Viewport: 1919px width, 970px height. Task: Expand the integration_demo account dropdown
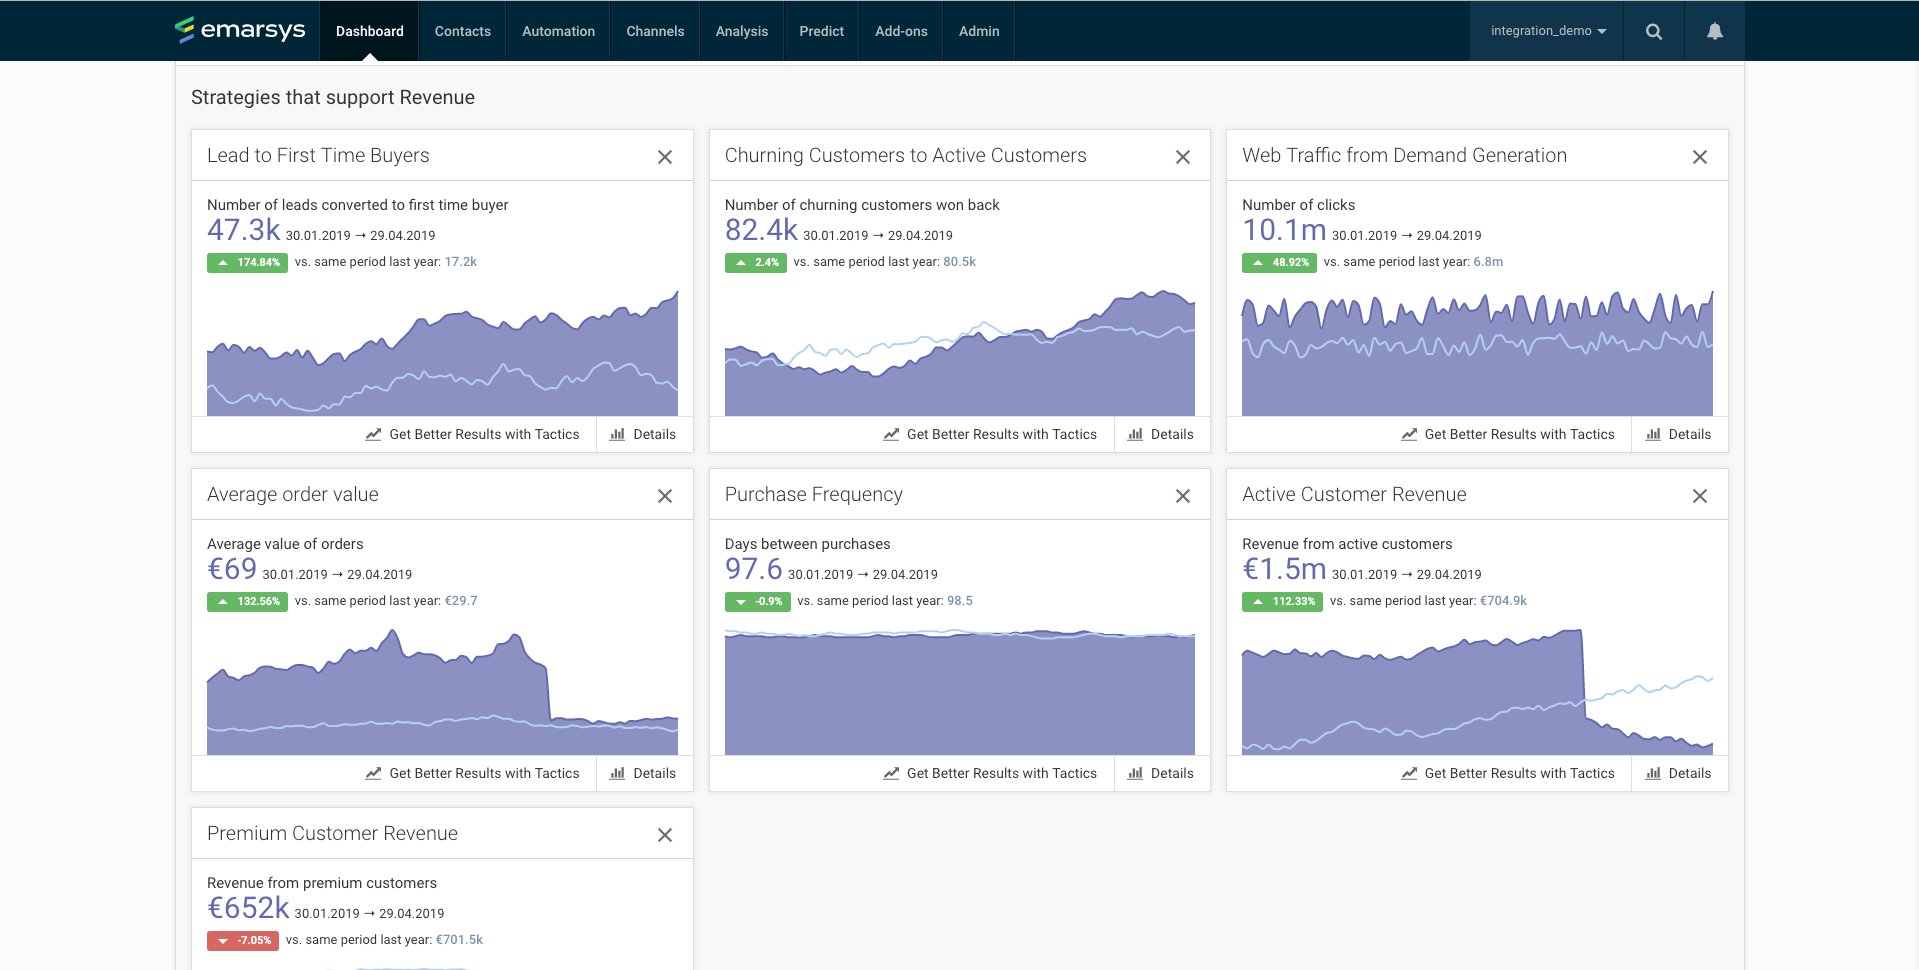(x=1547, y=31)
